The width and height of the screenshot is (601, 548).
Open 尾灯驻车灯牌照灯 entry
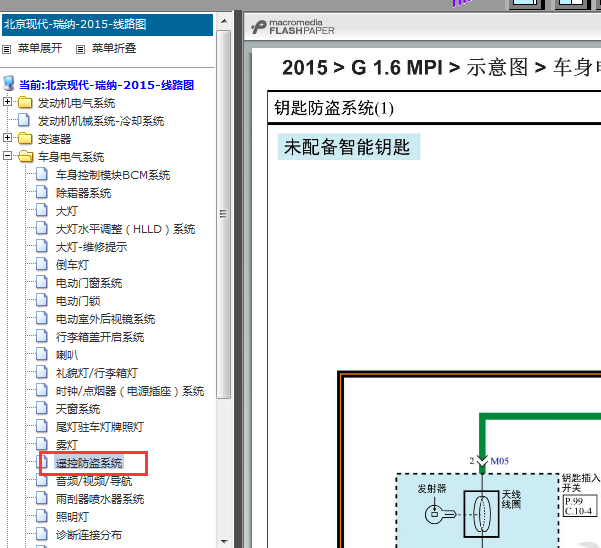coord(100,427)
